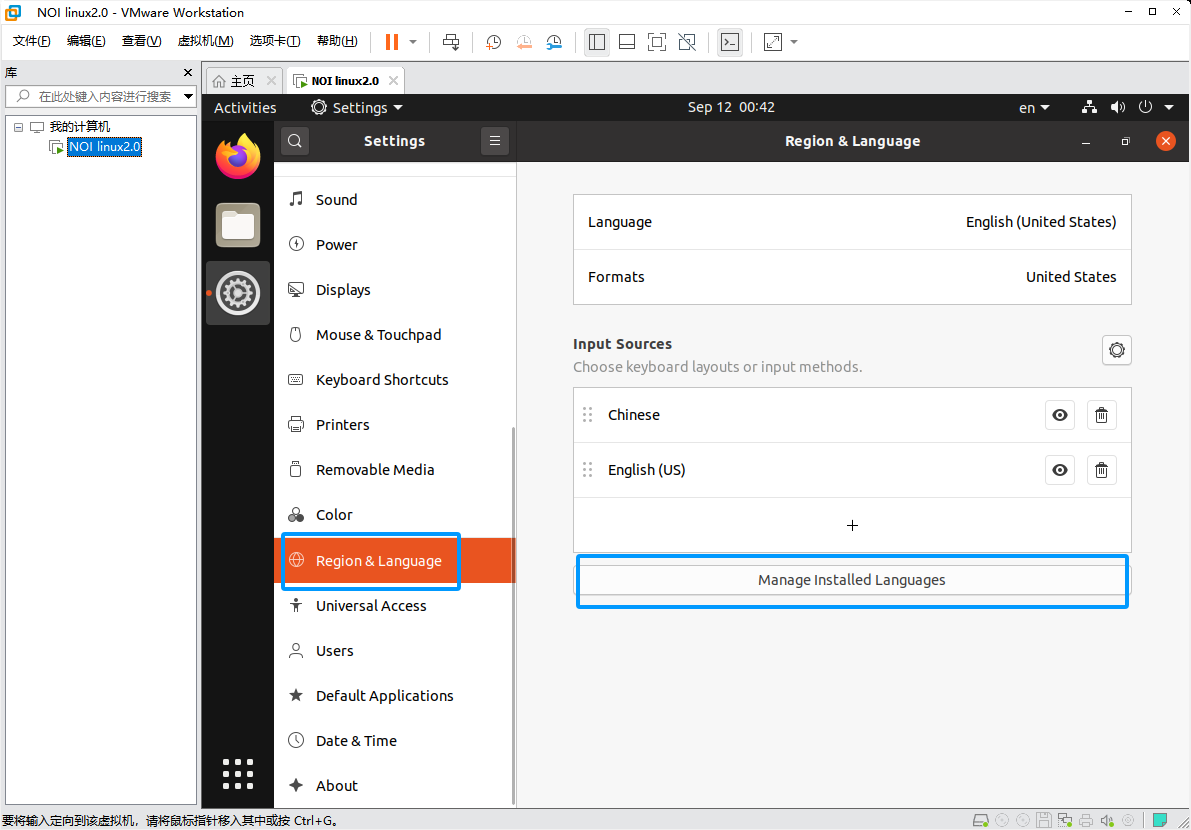The width and height of the screenshot is (1191, 830).
Task: Click the power icon in top bar
Action: tap(1145, 107)
